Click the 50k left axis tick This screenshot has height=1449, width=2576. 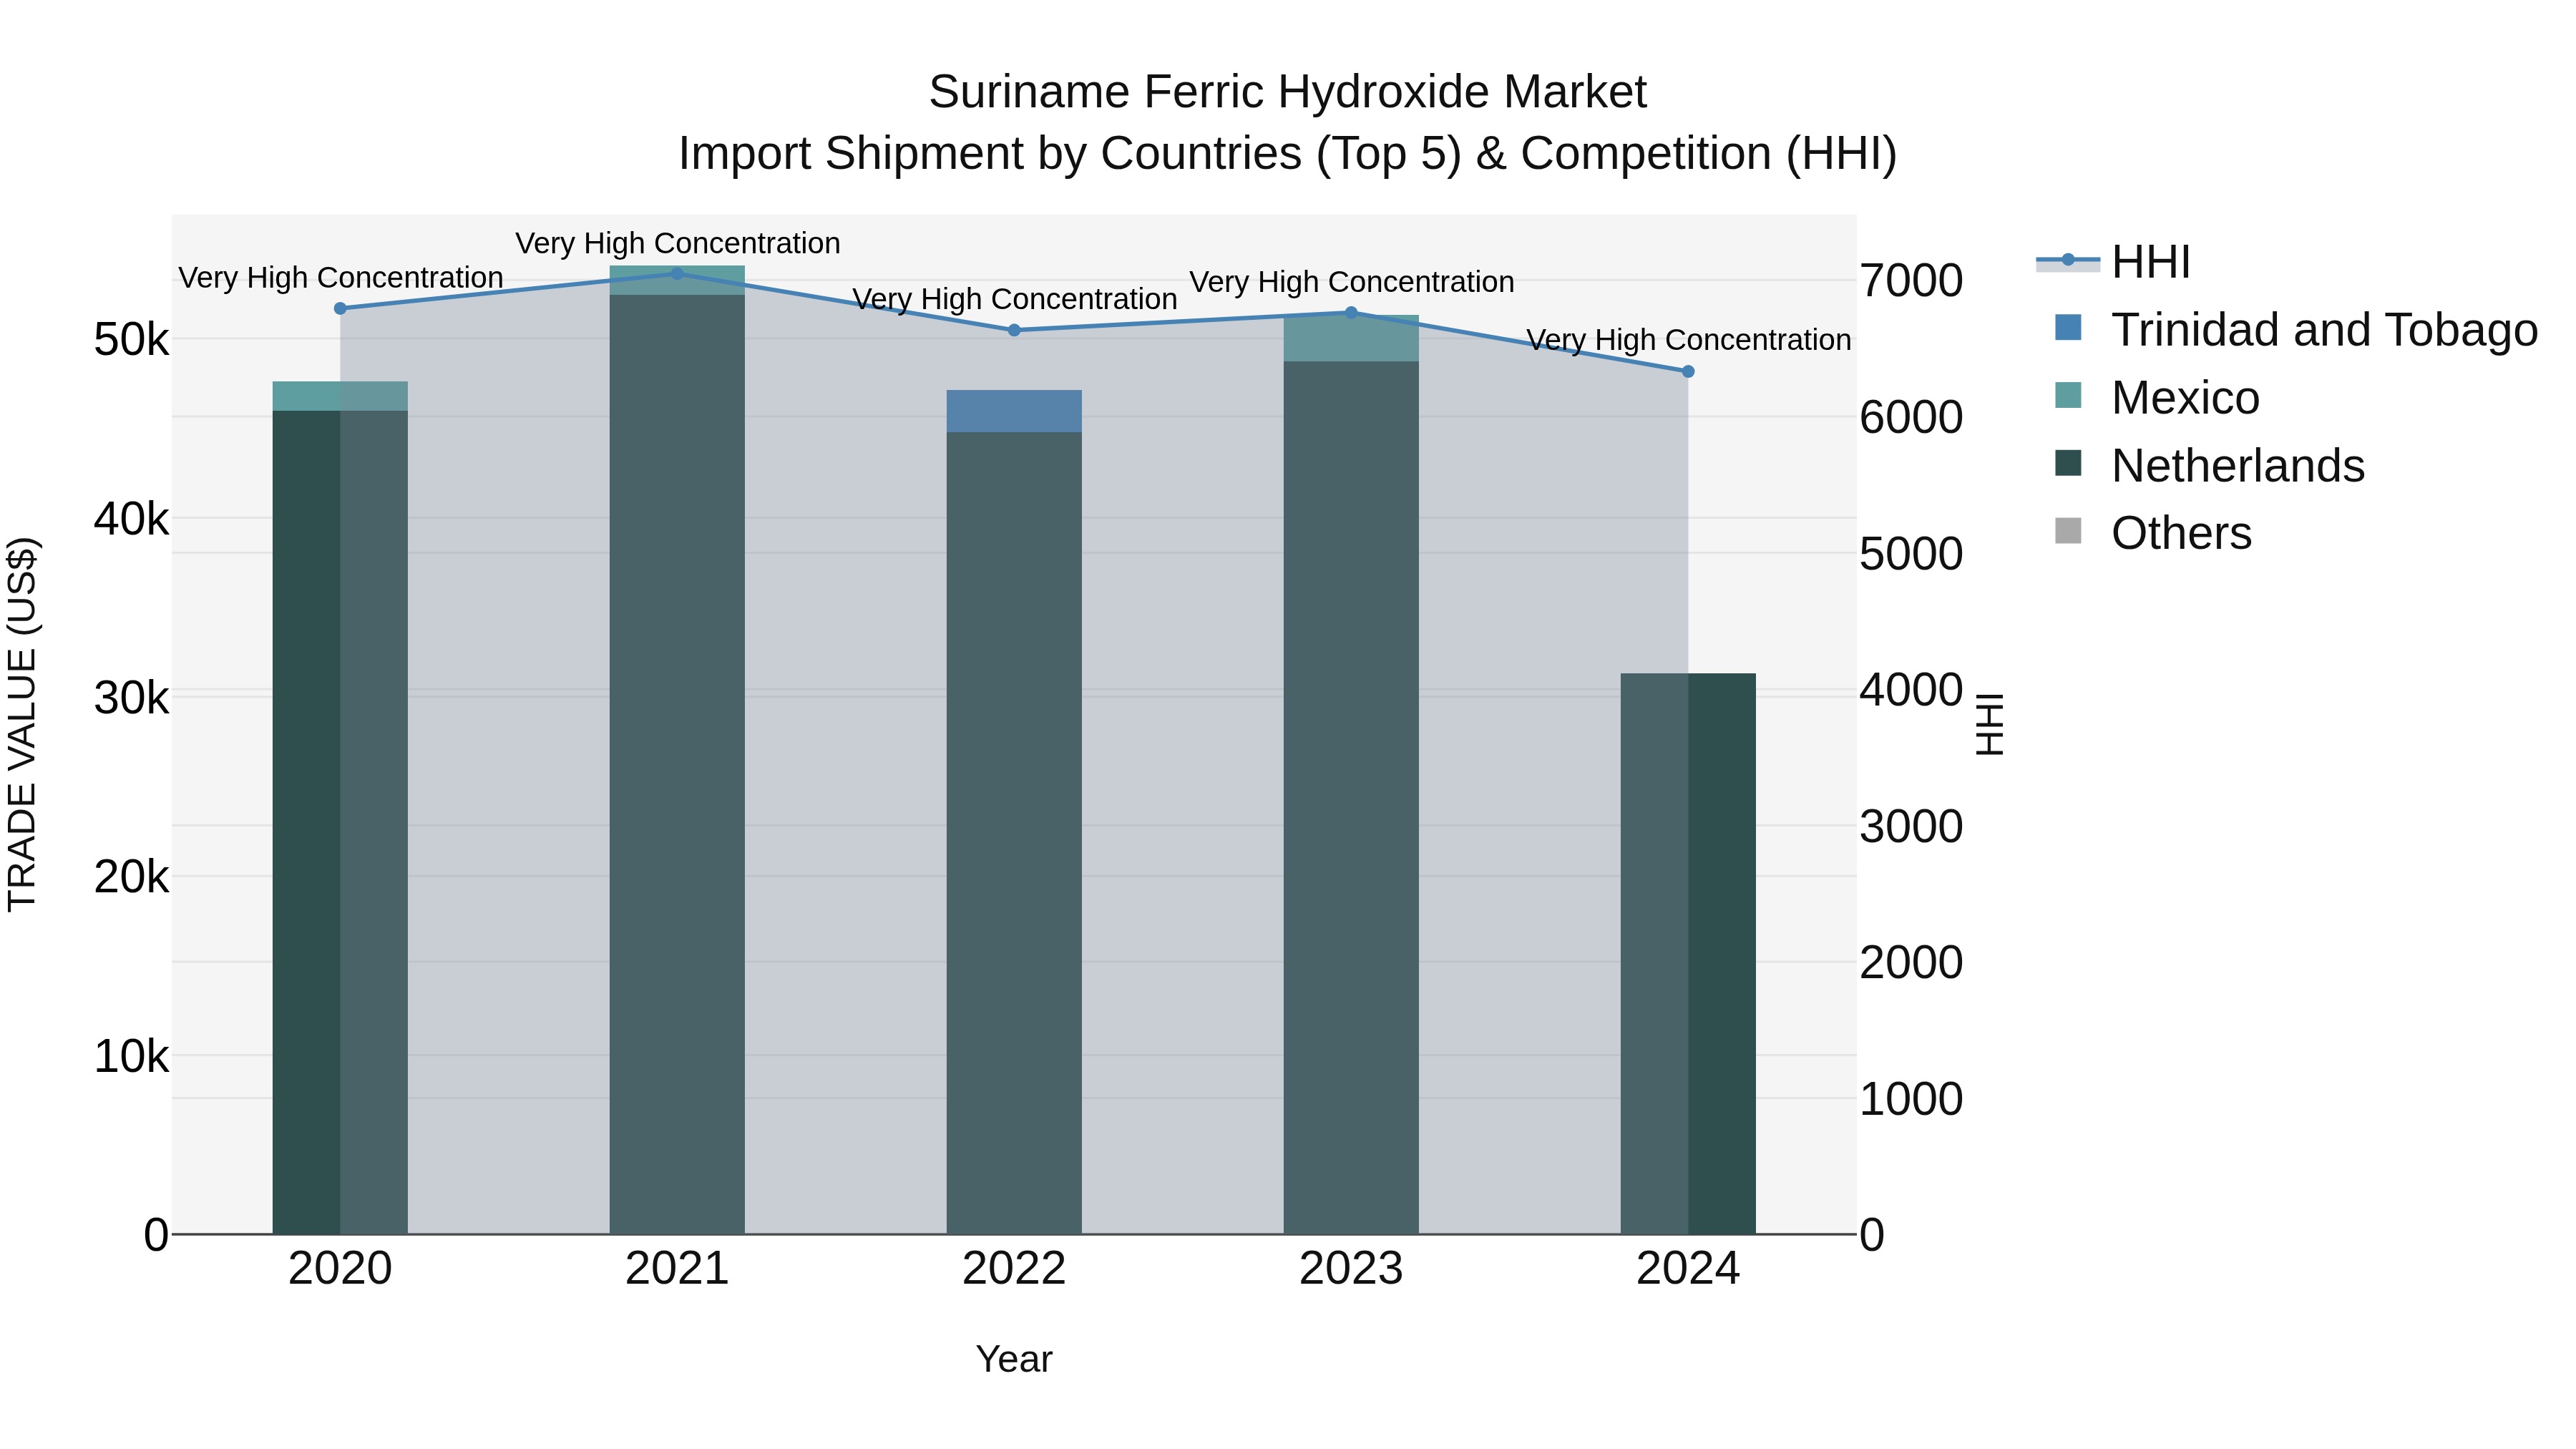click(x=131, y=340)
